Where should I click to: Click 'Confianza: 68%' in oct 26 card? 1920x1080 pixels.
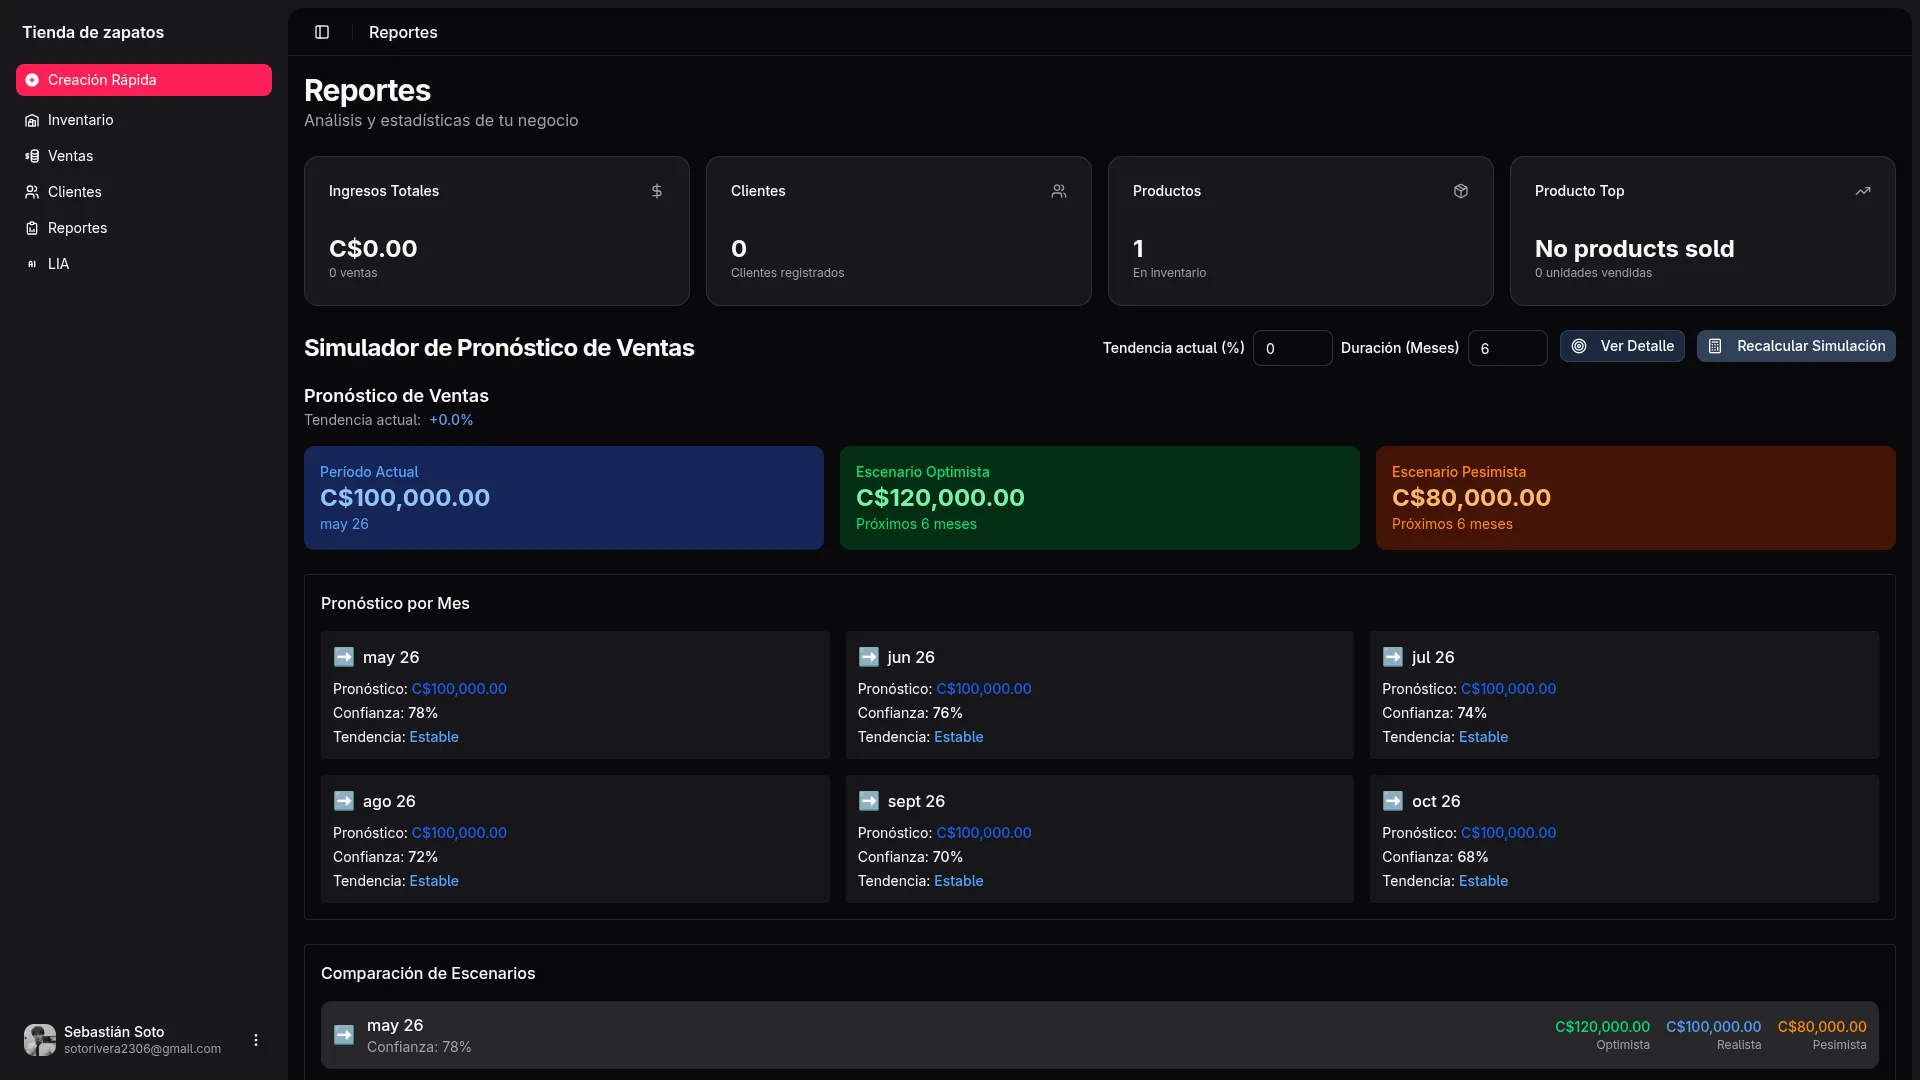(x=1435, y=857)
